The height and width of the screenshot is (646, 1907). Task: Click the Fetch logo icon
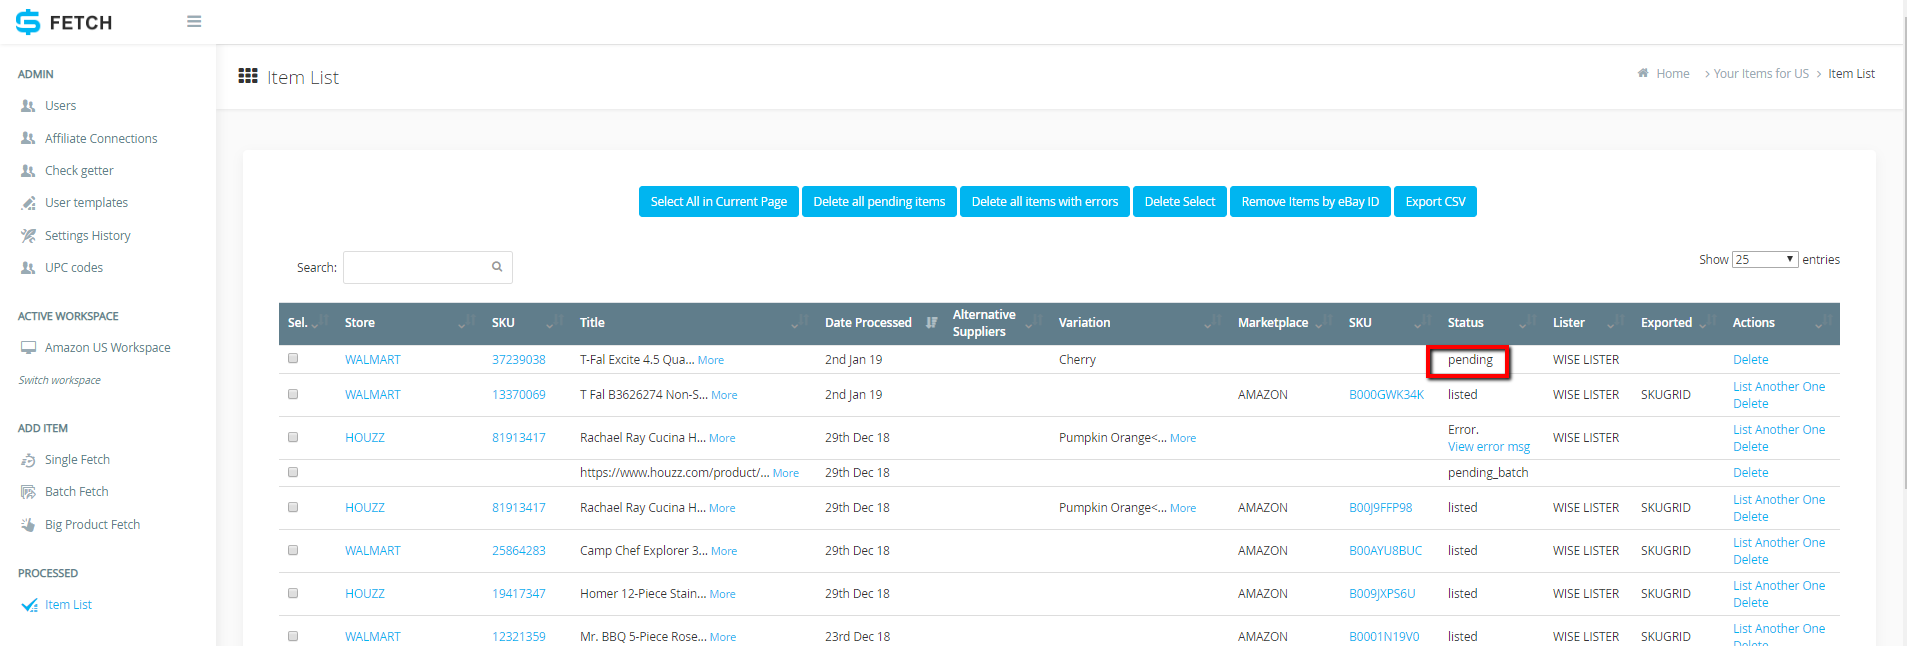(x=28, y=22)
